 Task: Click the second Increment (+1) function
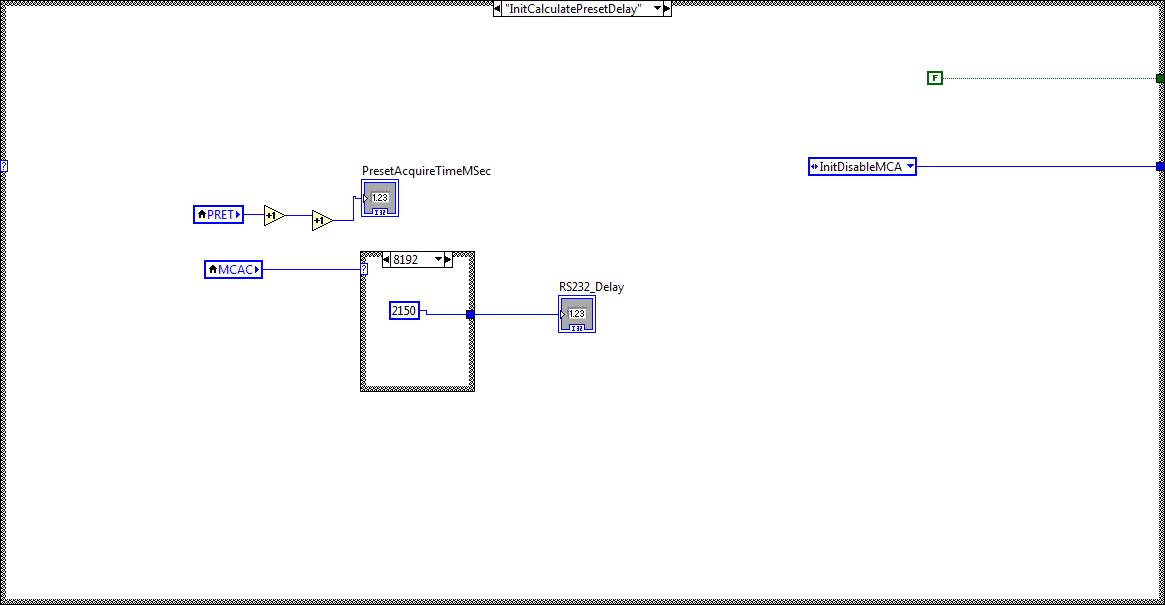(x=320, y=221)
